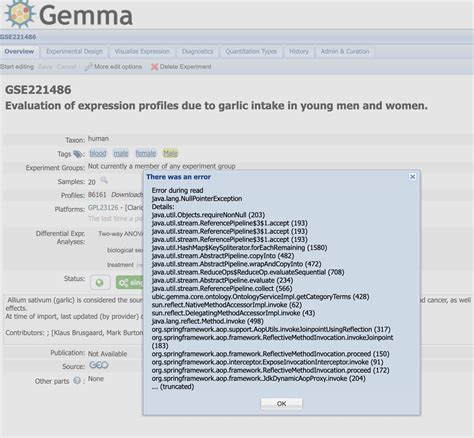
Task: Click the Downloads link beside Profiles
Action: (127, 194)
